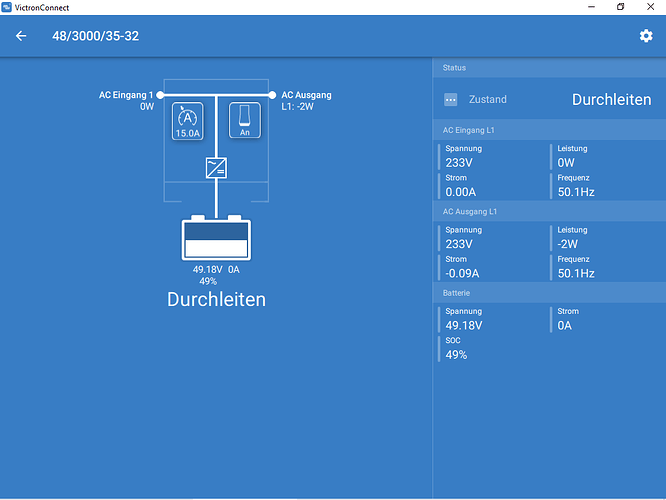Click the AC input node dot
666x500 pixels.
pos(160,95)
